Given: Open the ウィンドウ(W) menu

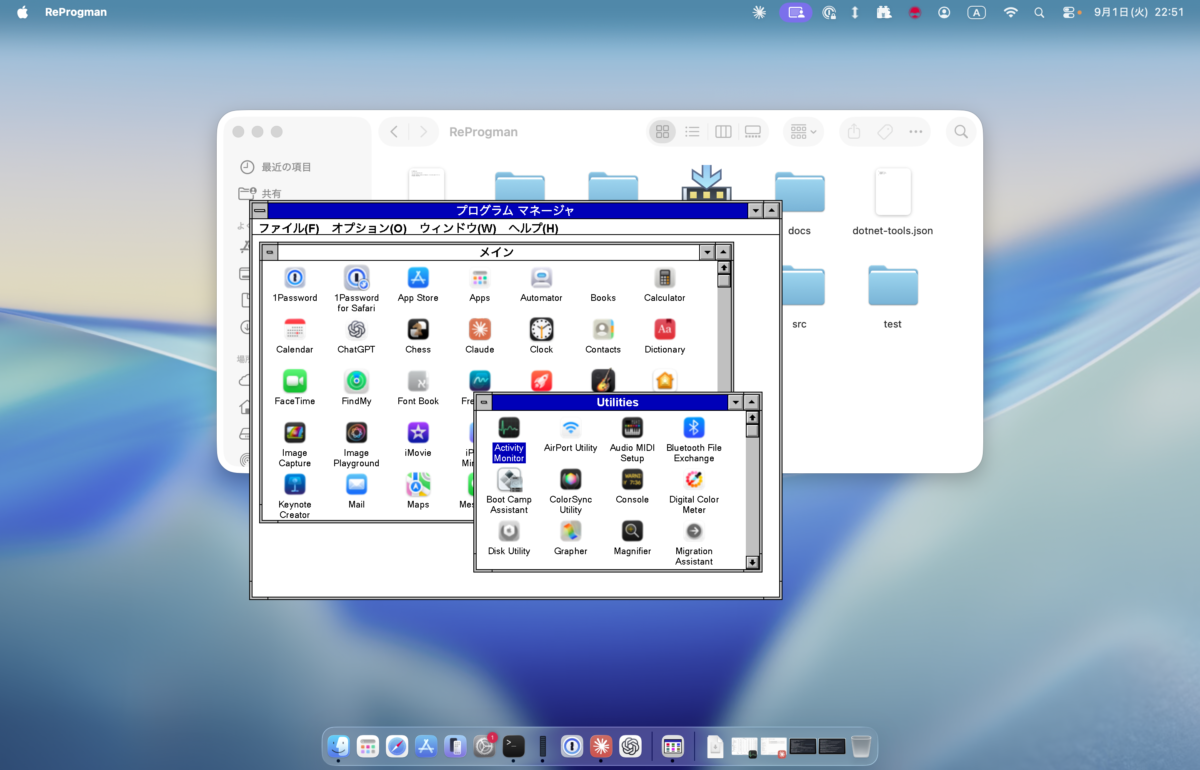Looking at the screenshot, I should (457, 228).
